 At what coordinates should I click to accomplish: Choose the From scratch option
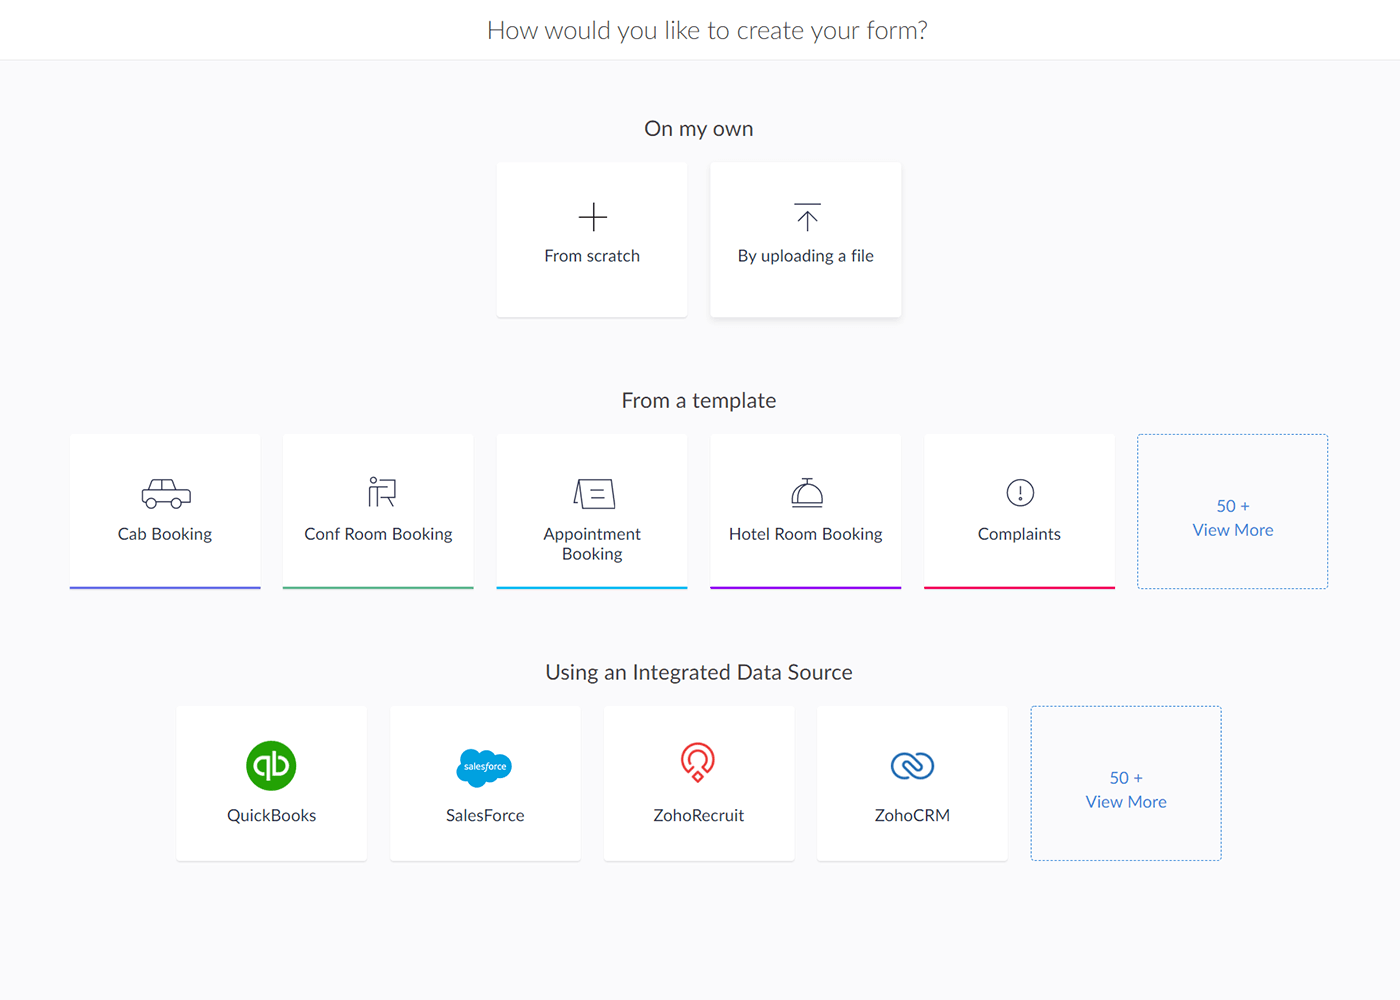592,240
